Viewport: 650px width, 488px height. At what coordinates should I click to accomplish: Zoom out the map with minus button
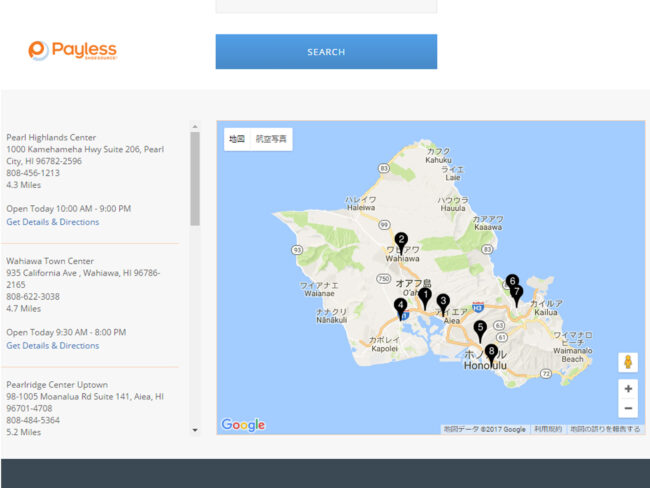pyautogui.click(x=628, y=408)
